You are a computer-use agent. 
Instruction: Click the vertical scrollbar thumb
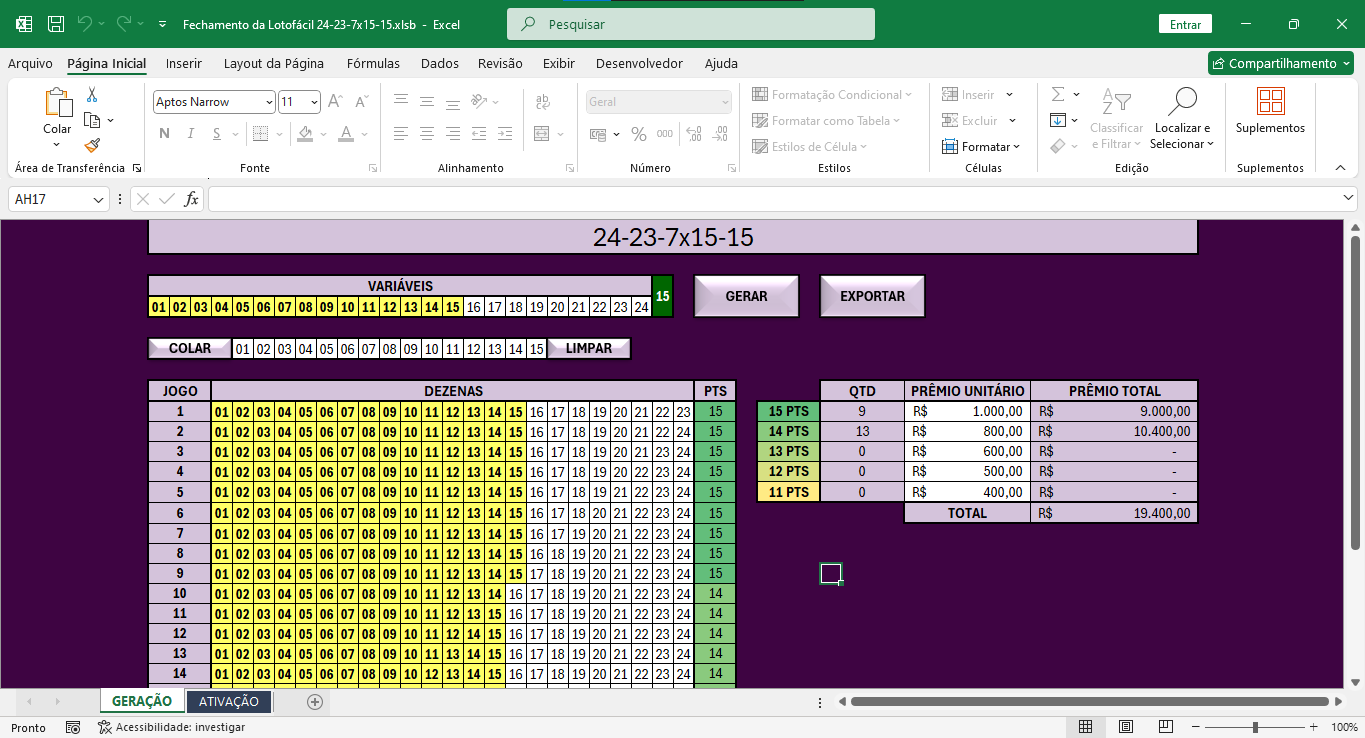click(1355, 392)
